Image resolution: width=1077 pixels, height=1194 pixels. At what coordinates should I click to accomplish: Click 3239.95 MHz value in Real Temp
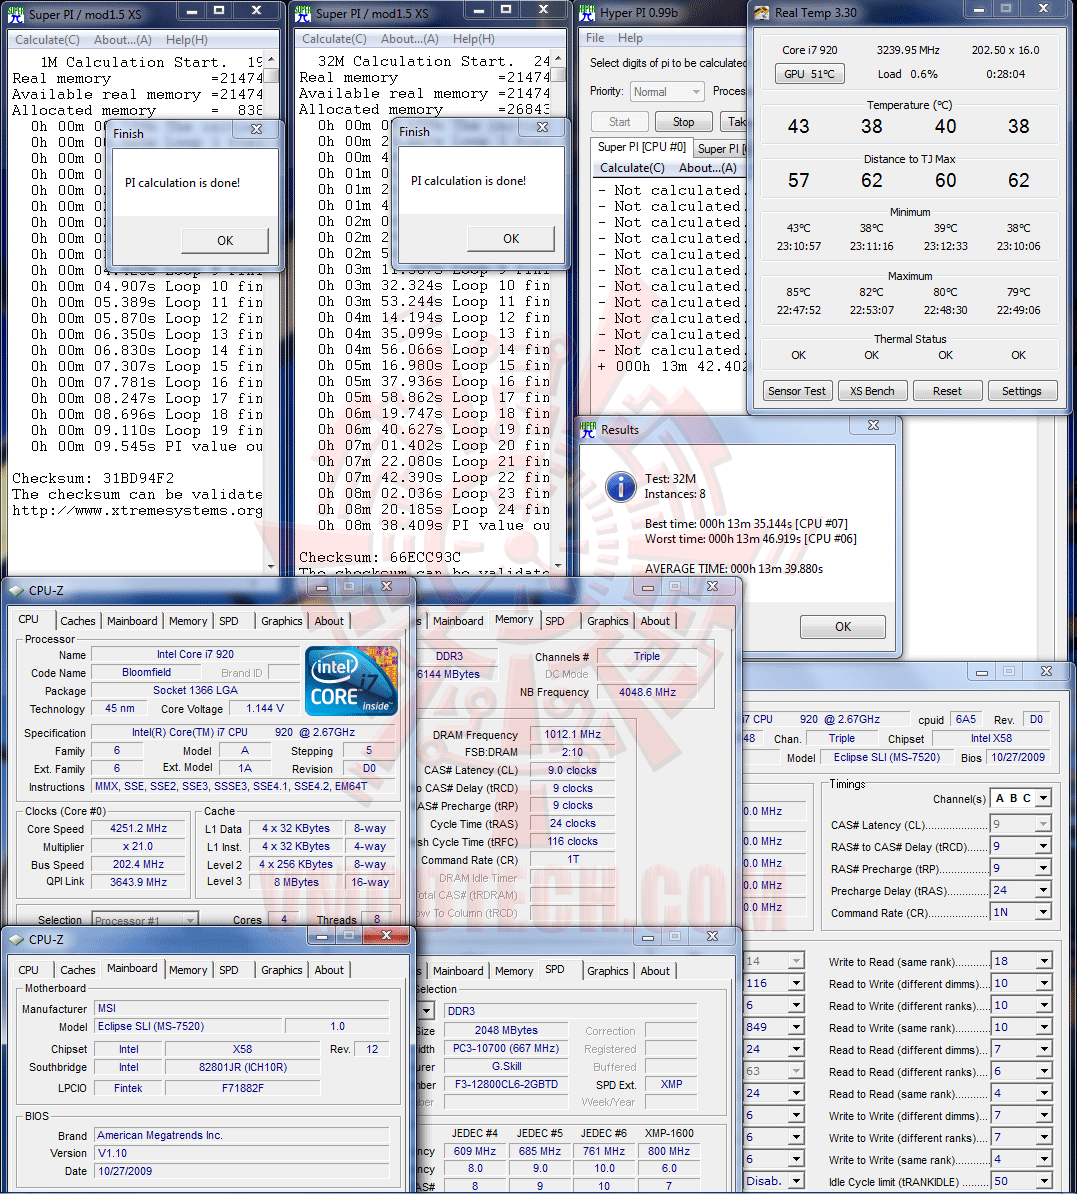pos(908,50)
